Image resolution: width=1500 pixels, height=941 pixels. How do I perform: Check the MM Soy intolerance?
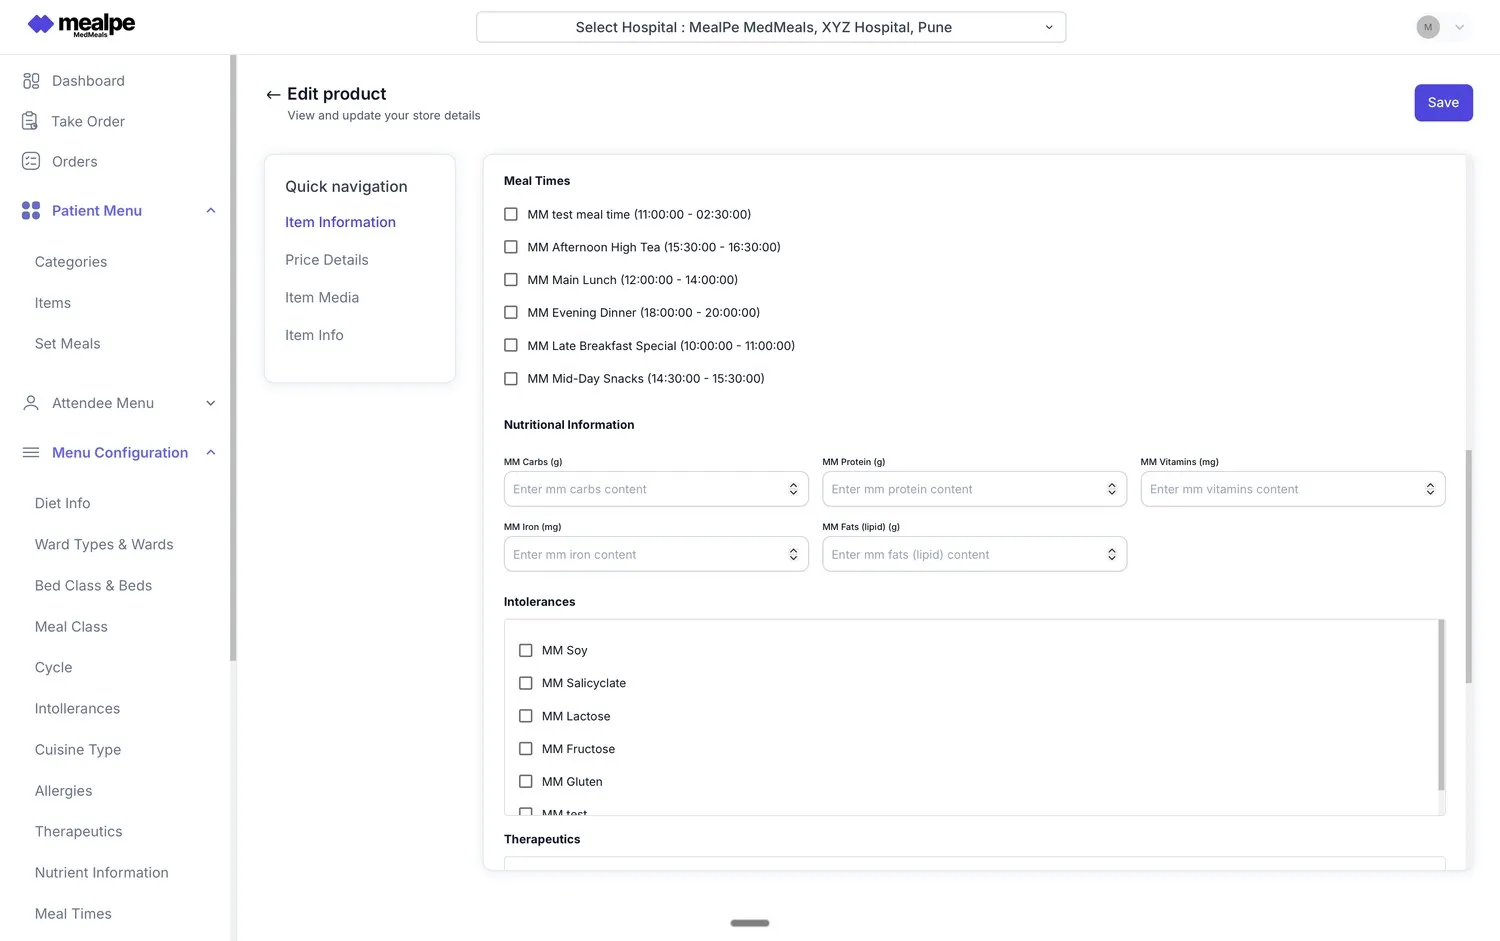click(526, 650)
